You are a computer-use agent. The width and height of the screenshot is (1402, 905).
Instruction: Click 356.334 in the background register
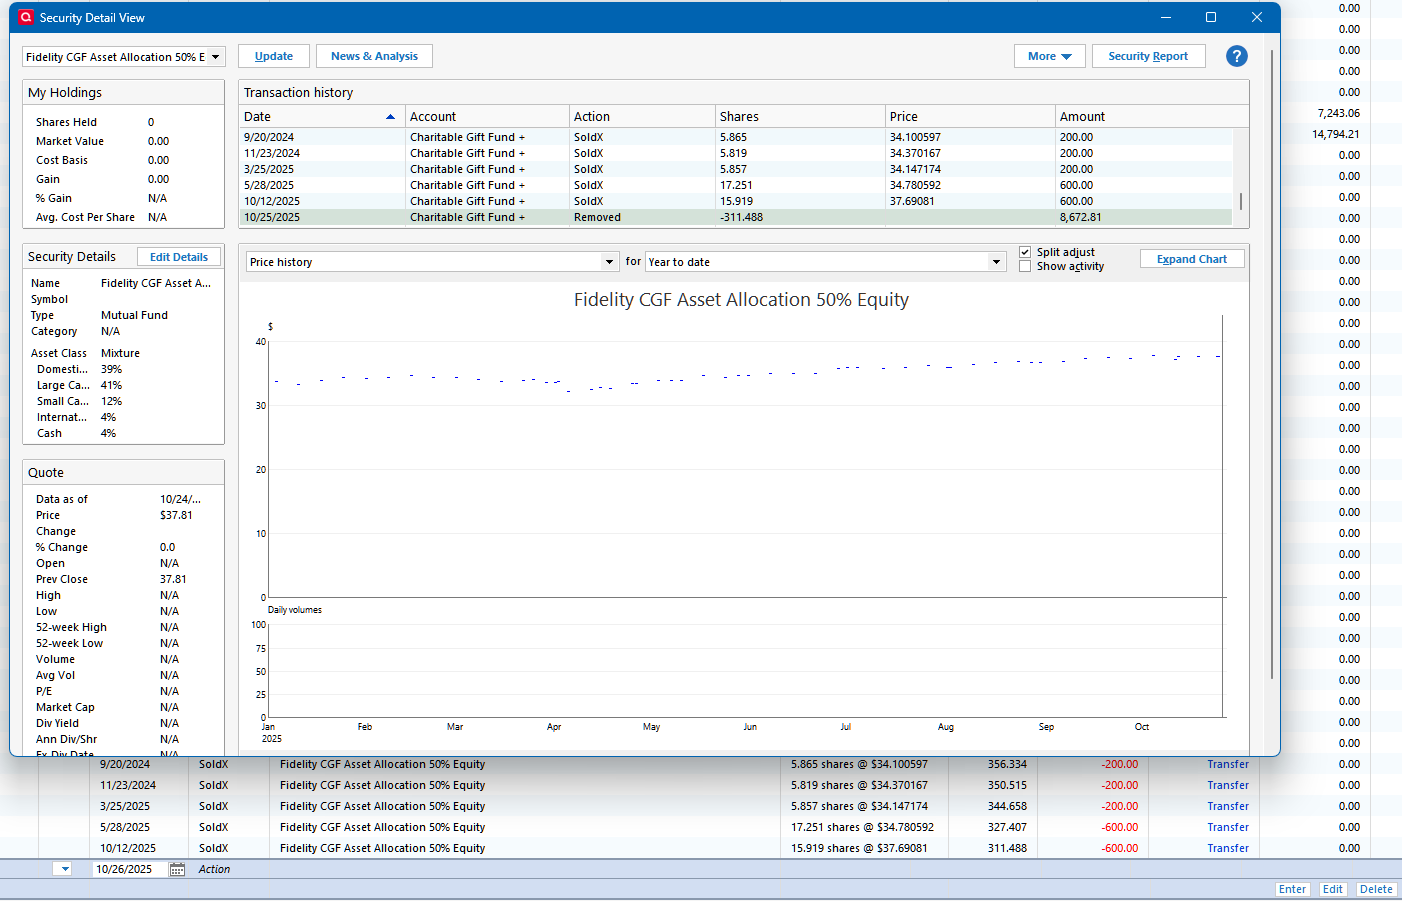(1007, 764)
